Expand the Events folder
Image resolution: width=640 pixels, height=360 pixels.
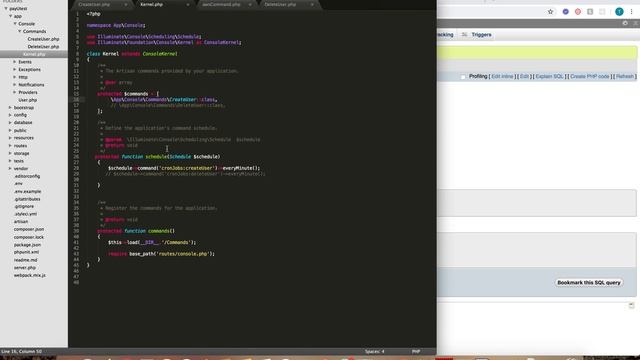tap(15, 62)
